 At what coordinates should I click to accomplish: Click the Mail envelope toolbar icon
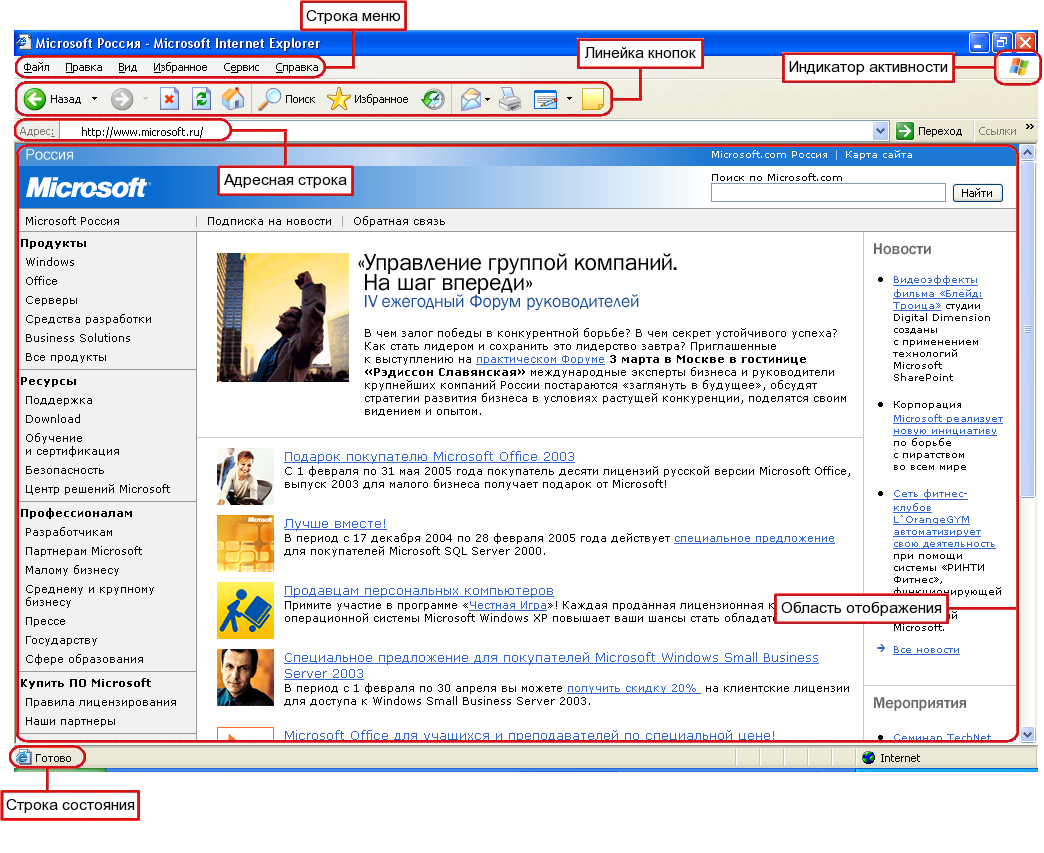point(471,99)
